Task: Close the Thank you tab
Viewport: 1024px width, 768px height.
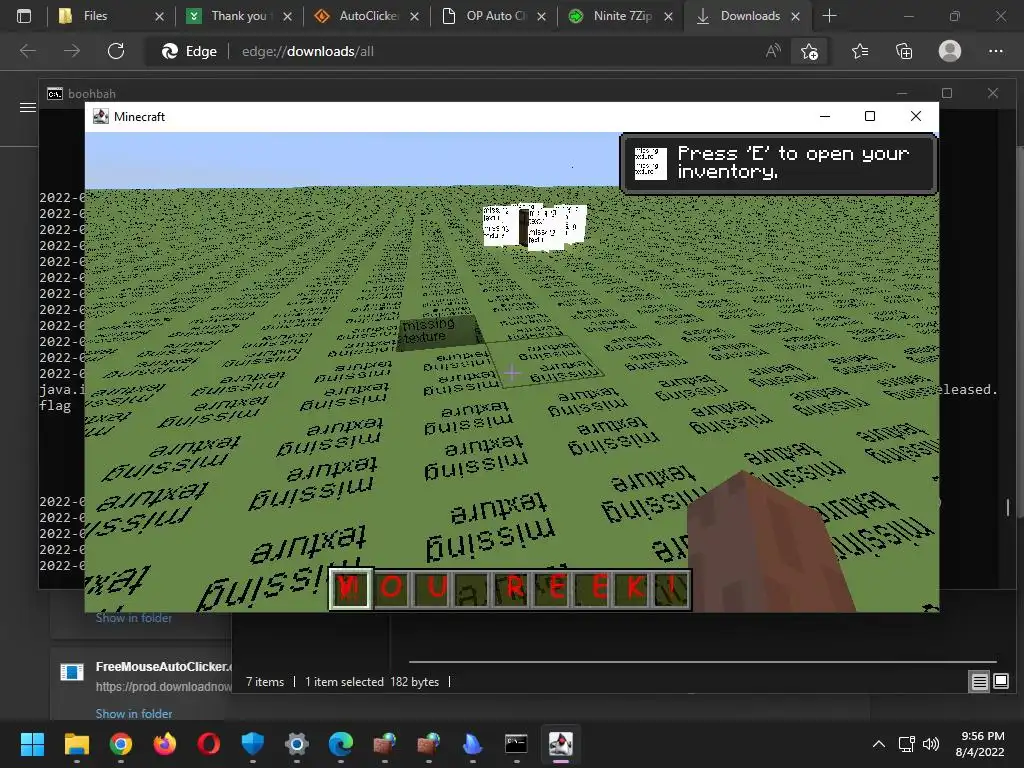Action: click(287, 17)
